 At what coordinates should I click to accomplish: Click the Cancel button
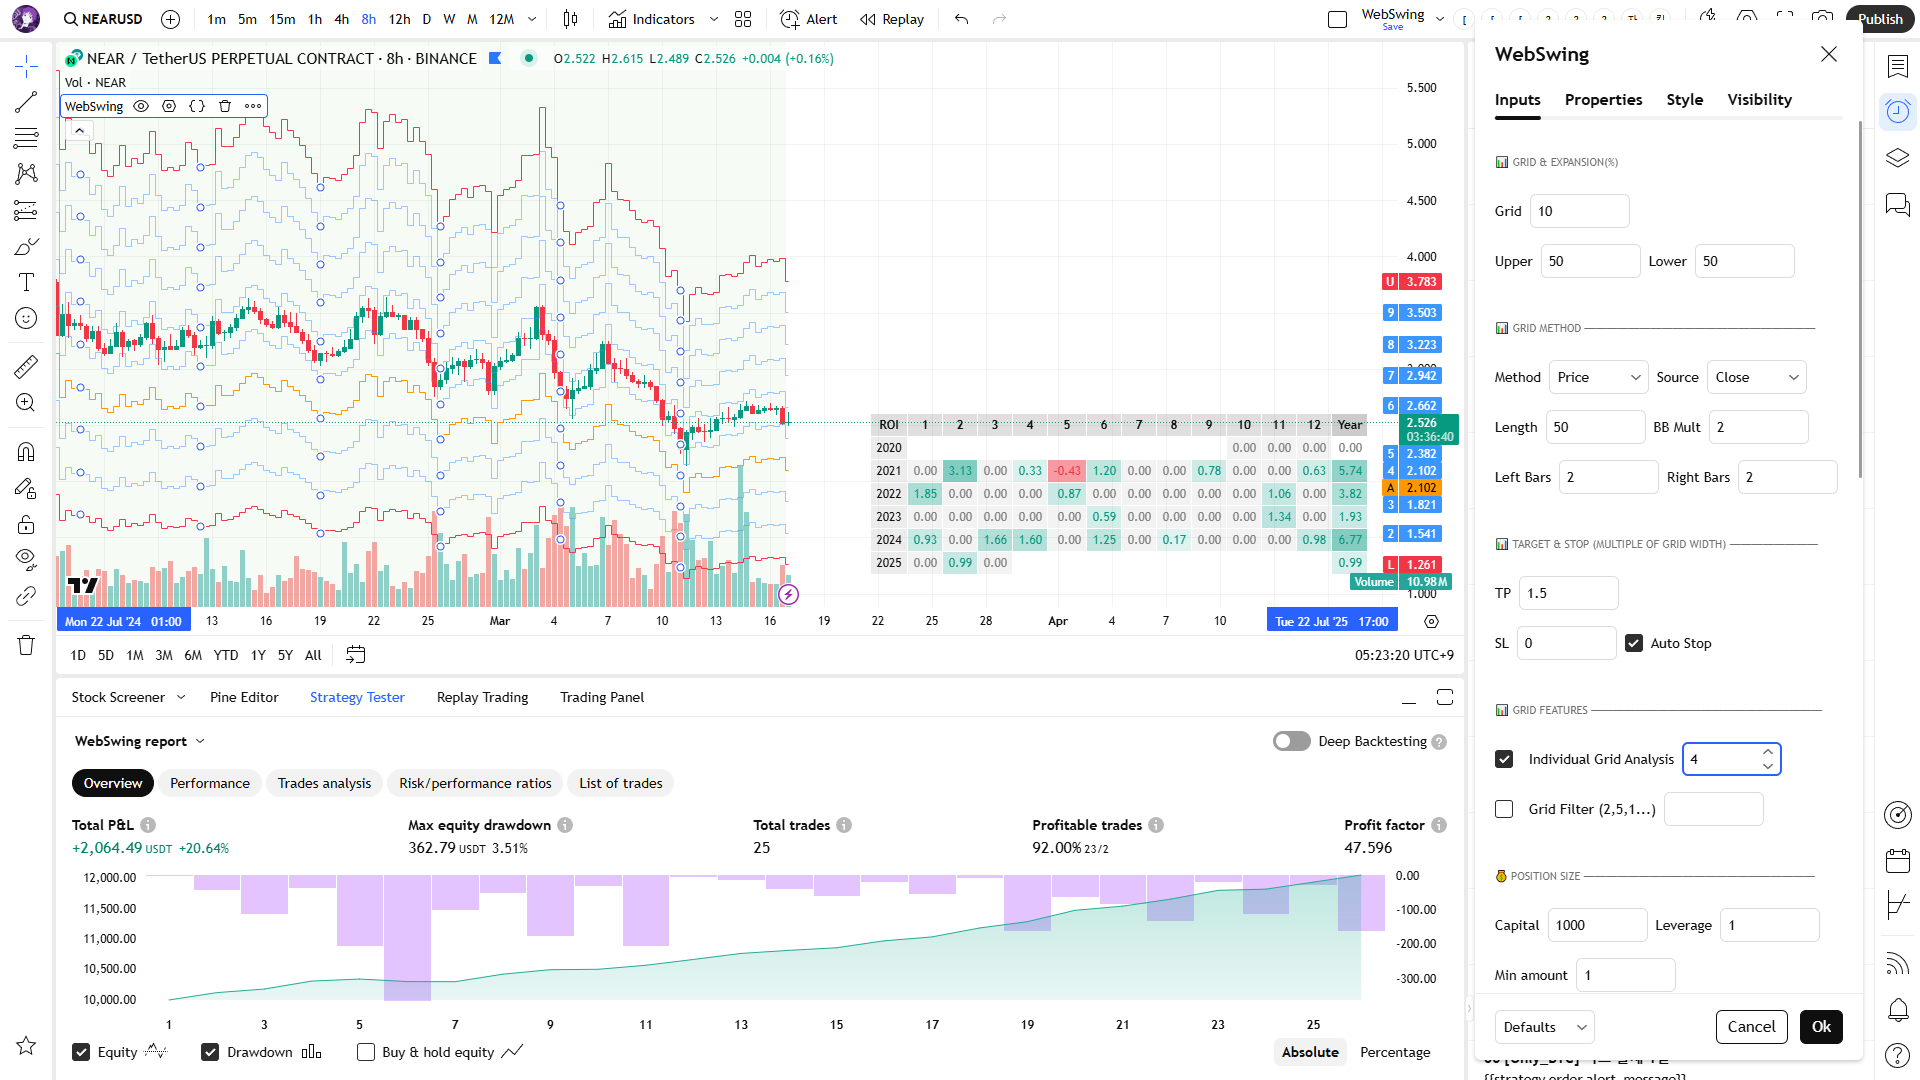(x=1751, y=1027)
